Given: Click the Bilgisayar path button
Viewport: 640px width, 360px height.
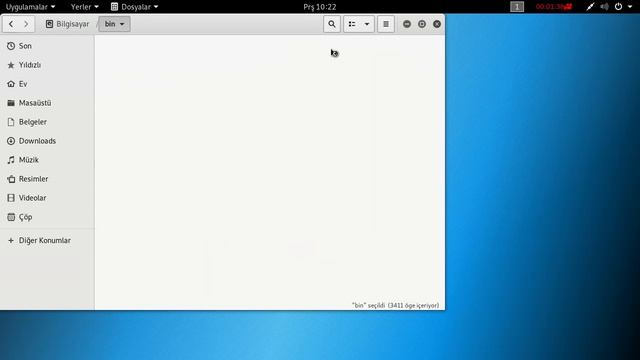Looking at the screenshot, I should 67,24.
